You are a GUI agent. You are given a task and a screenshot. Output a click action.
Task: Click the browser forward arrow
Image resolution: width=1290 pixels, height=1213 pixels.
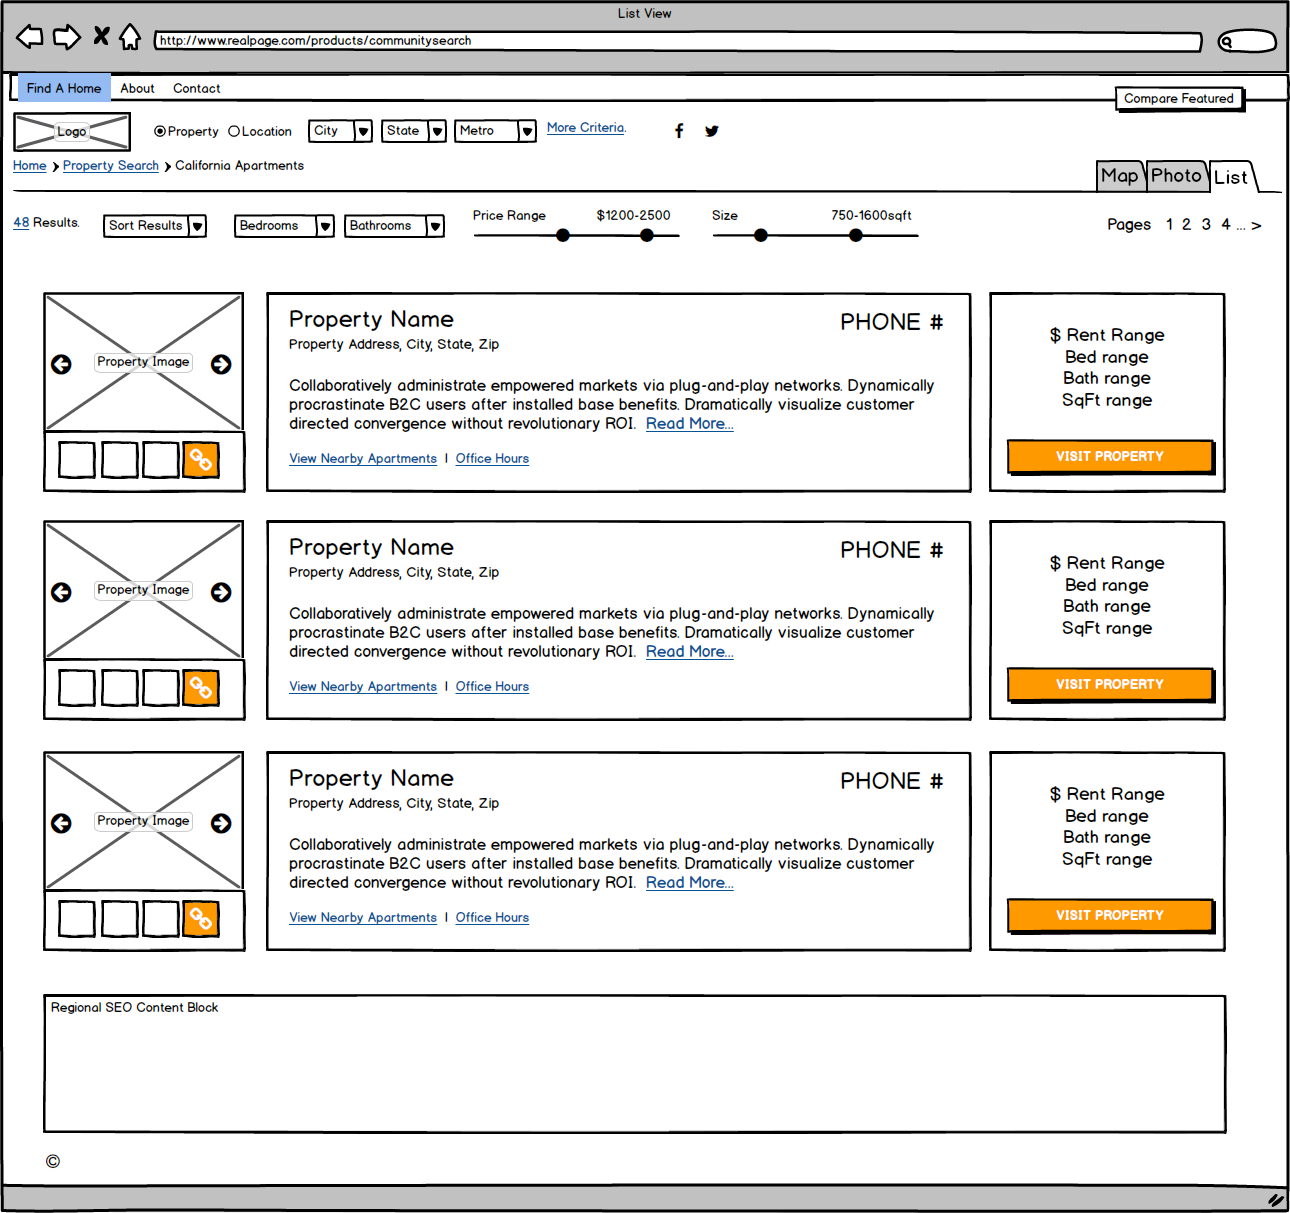pos(67,37)
